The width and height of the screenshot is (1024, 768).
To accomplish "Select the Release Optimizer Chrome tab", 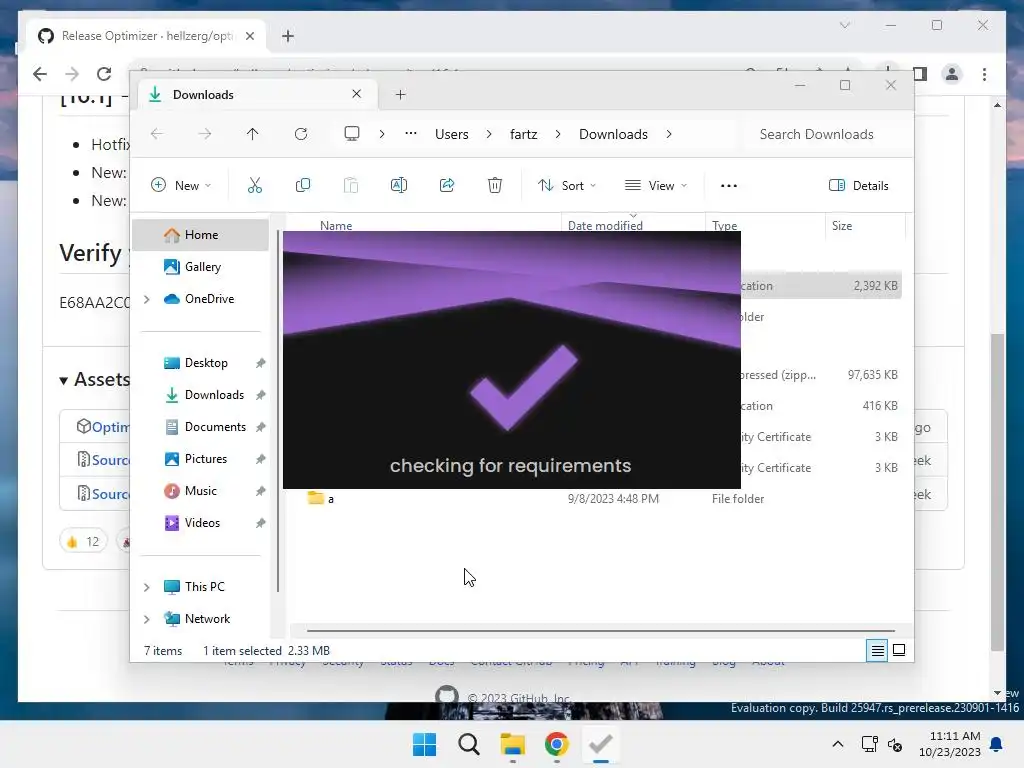I will pyautogui.click(x=146, y=36).
